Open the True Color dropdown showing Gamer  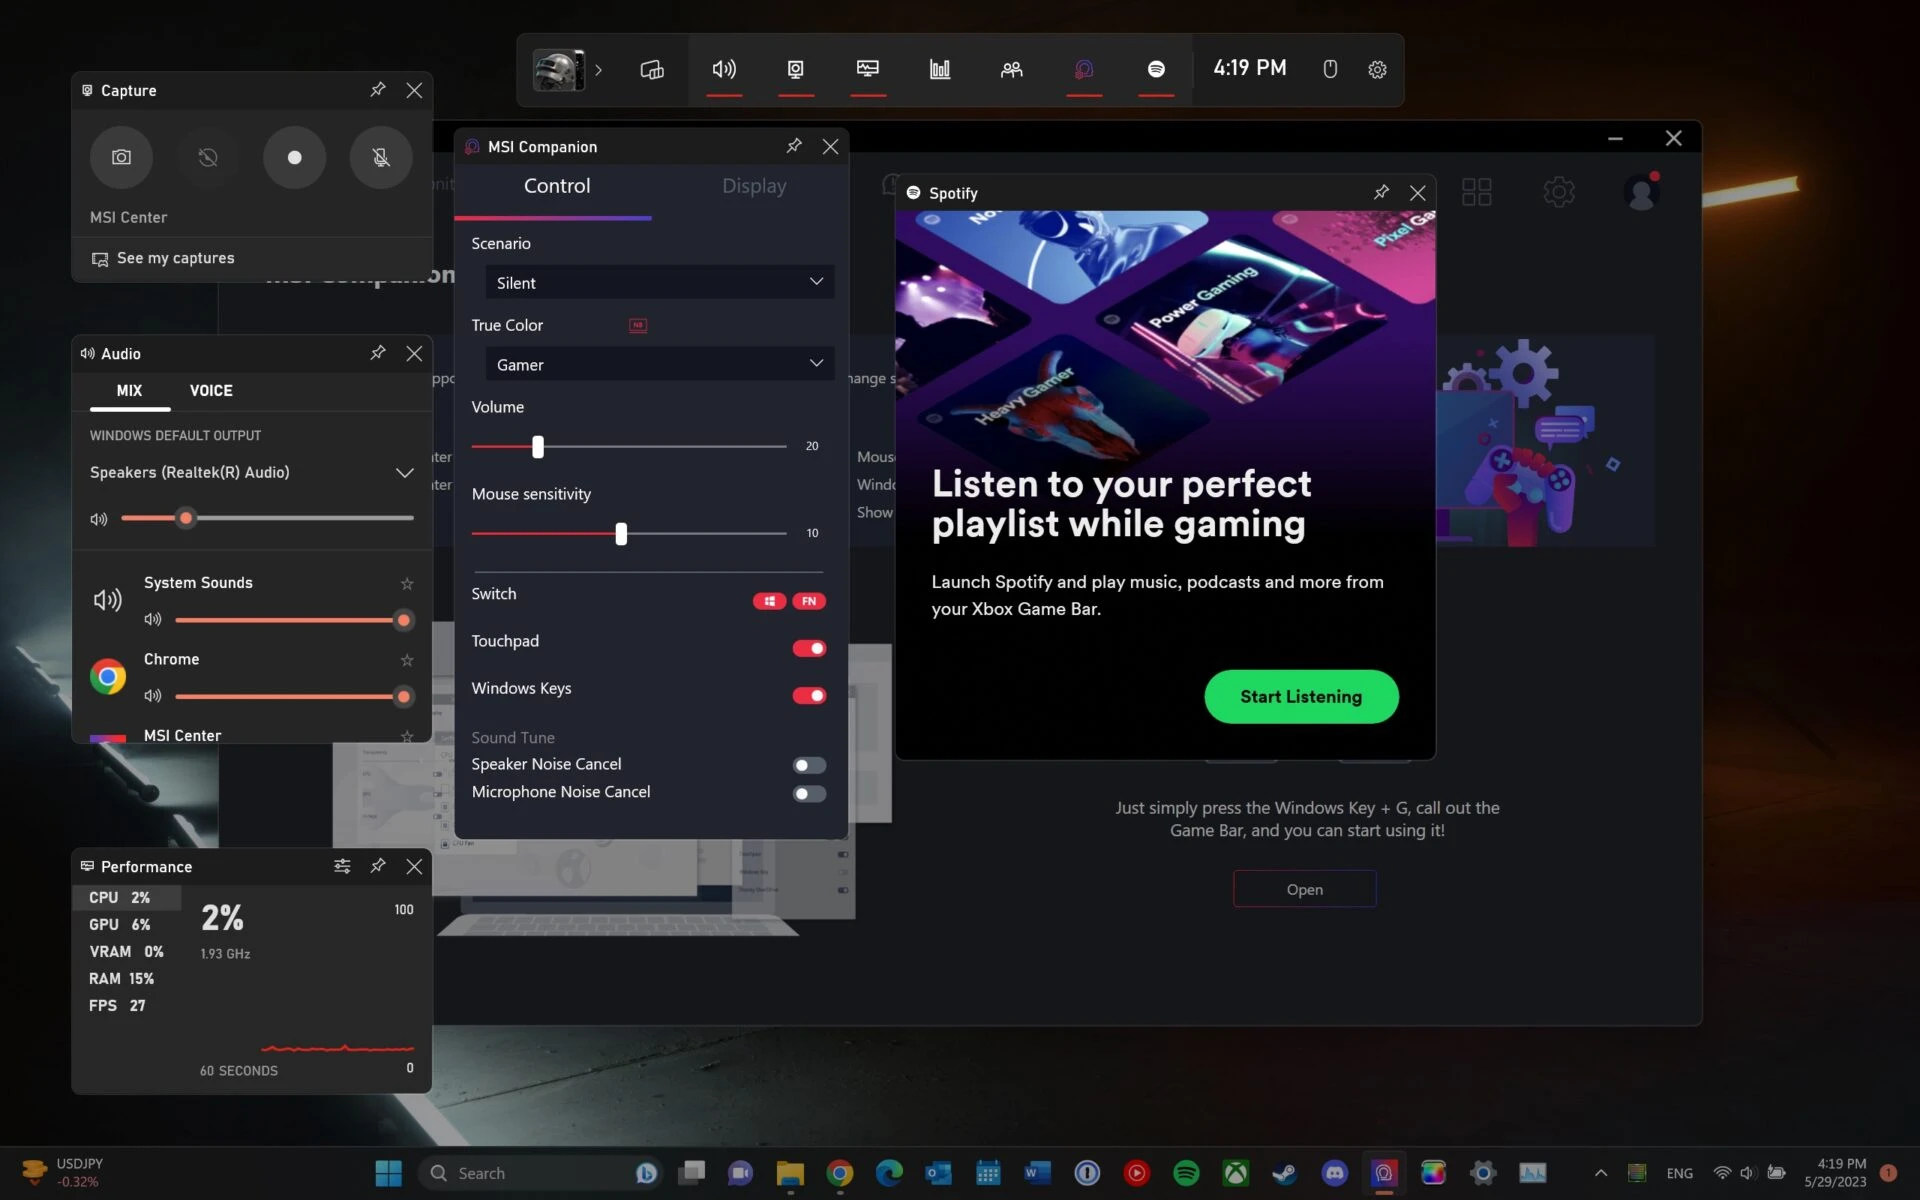tap(660, 364)
